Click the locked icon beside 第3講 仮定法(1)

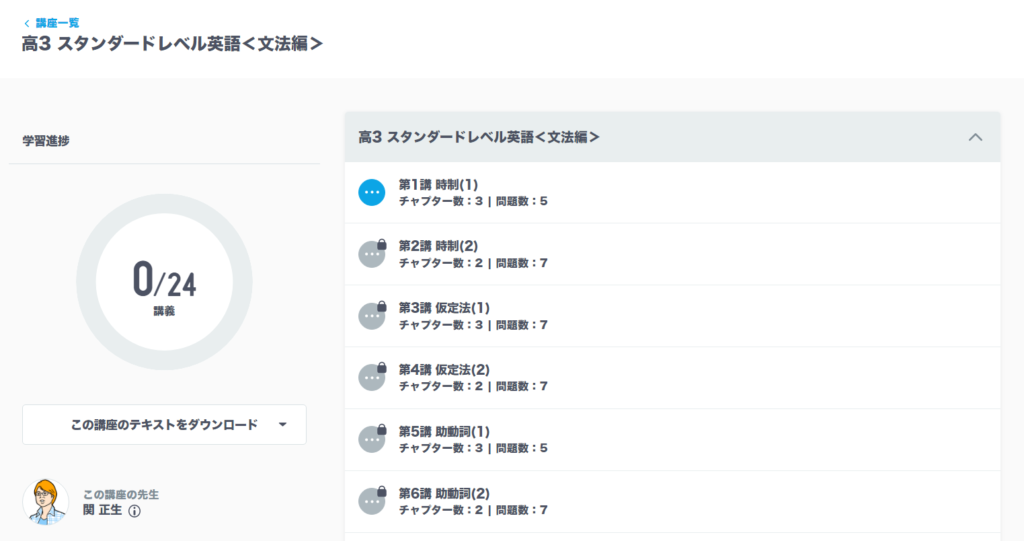point(372,316)
